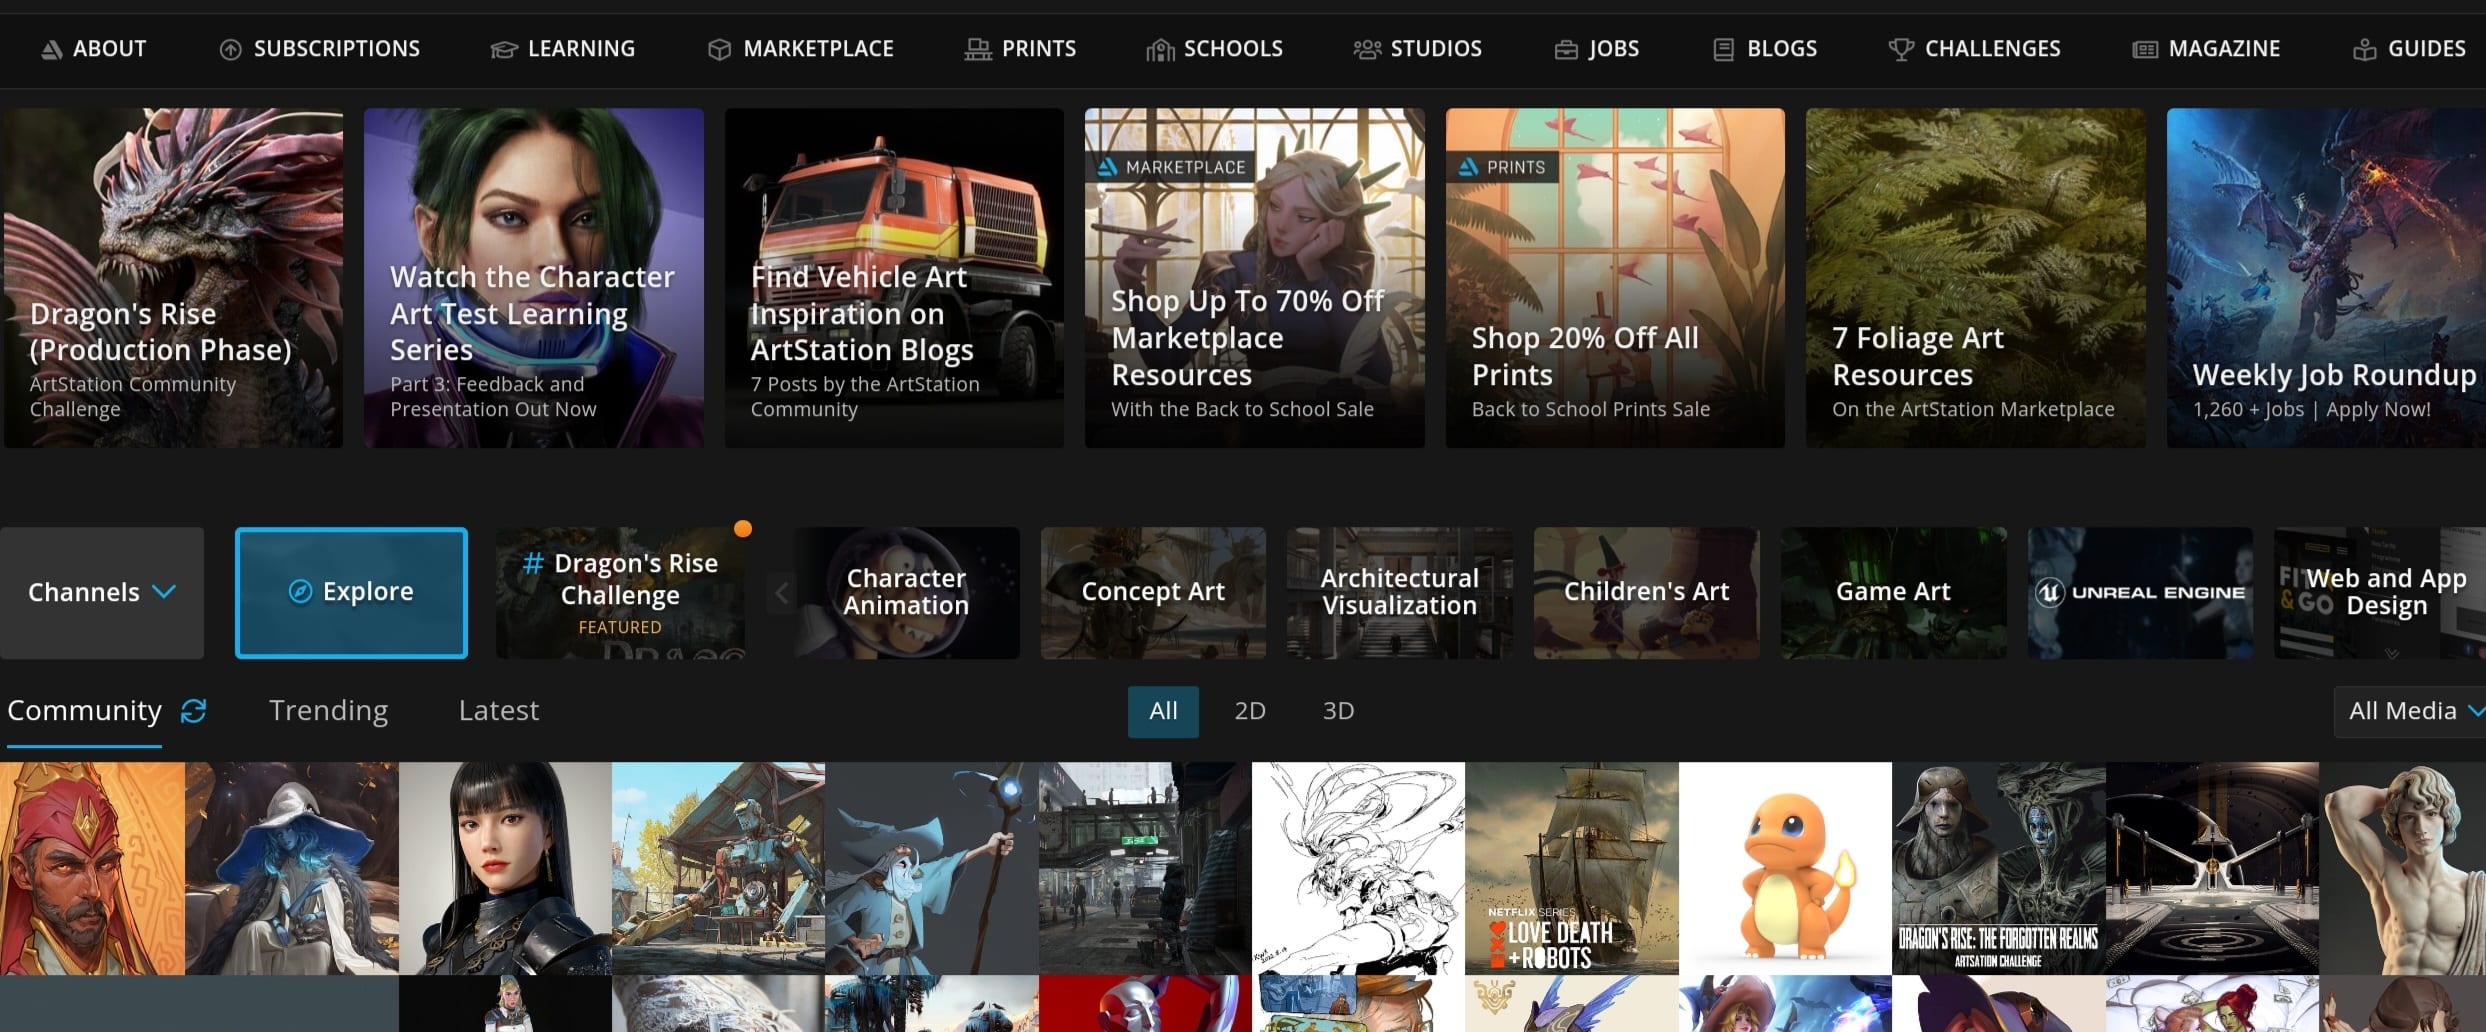Click the channel carousel left arrow
The width and height of the screenshot is (2486, 1032).
tap(781, 593)
